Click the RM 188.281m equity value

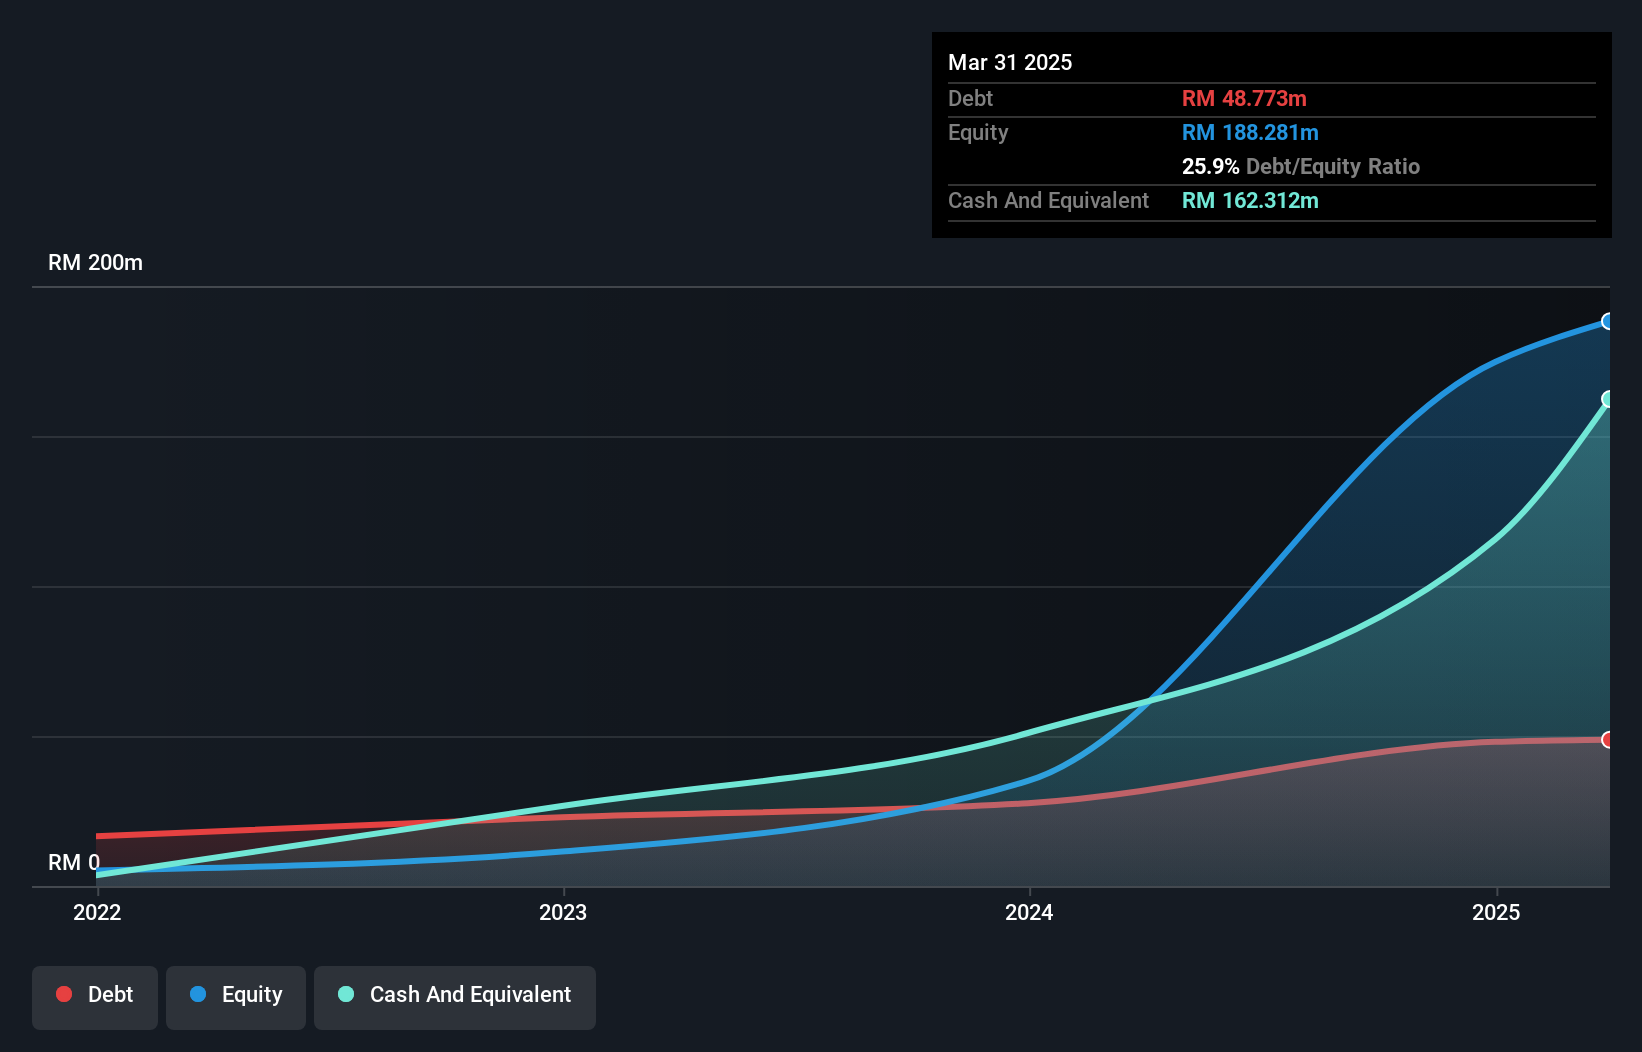click(1250, 132)
